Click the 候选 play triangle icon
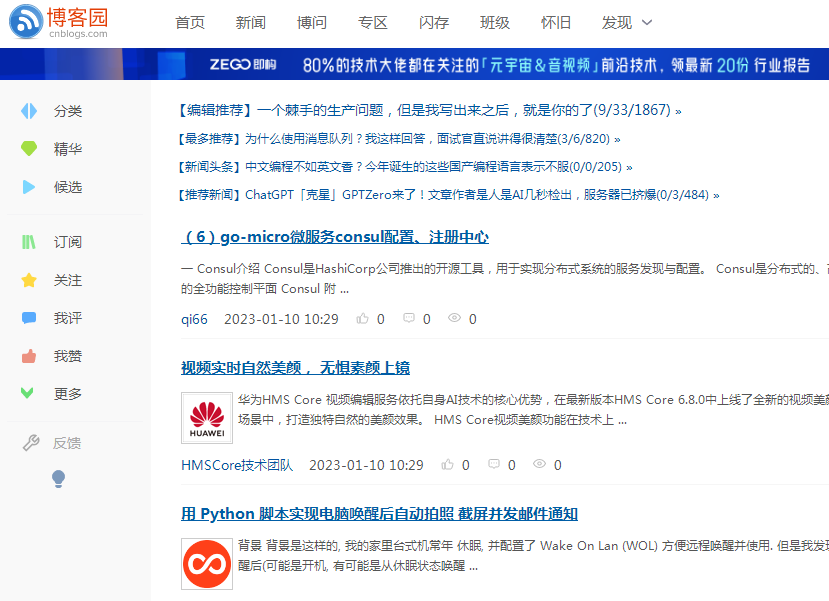Viewport: 829px width, 601px height. click(30, 187)
